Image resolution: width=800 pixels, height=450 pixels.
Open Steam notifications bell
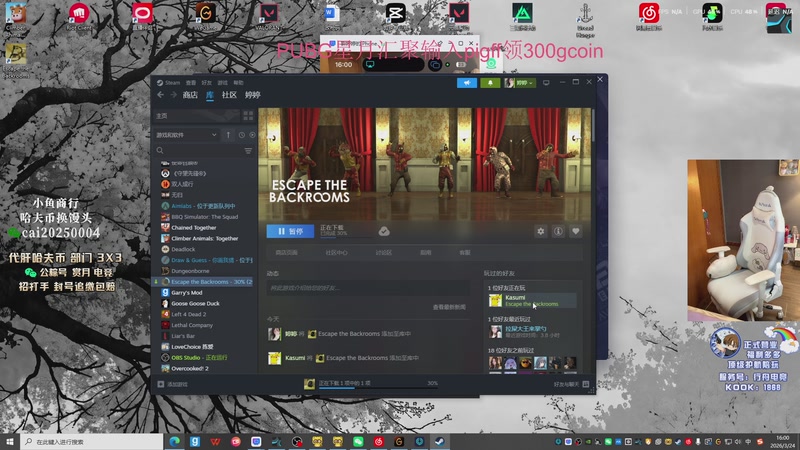coord(490,83)
